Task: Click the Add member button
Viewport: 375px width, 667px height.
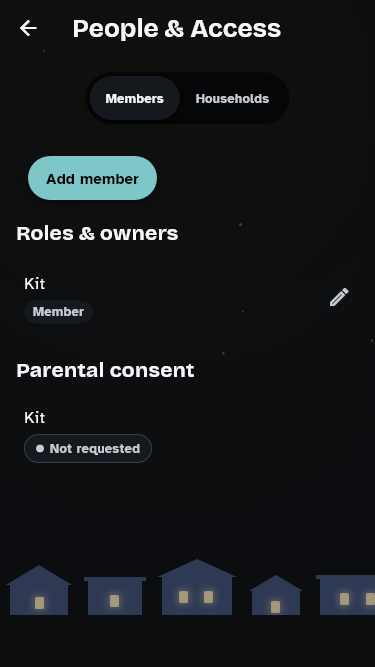Action: click(x=92, y=178)
